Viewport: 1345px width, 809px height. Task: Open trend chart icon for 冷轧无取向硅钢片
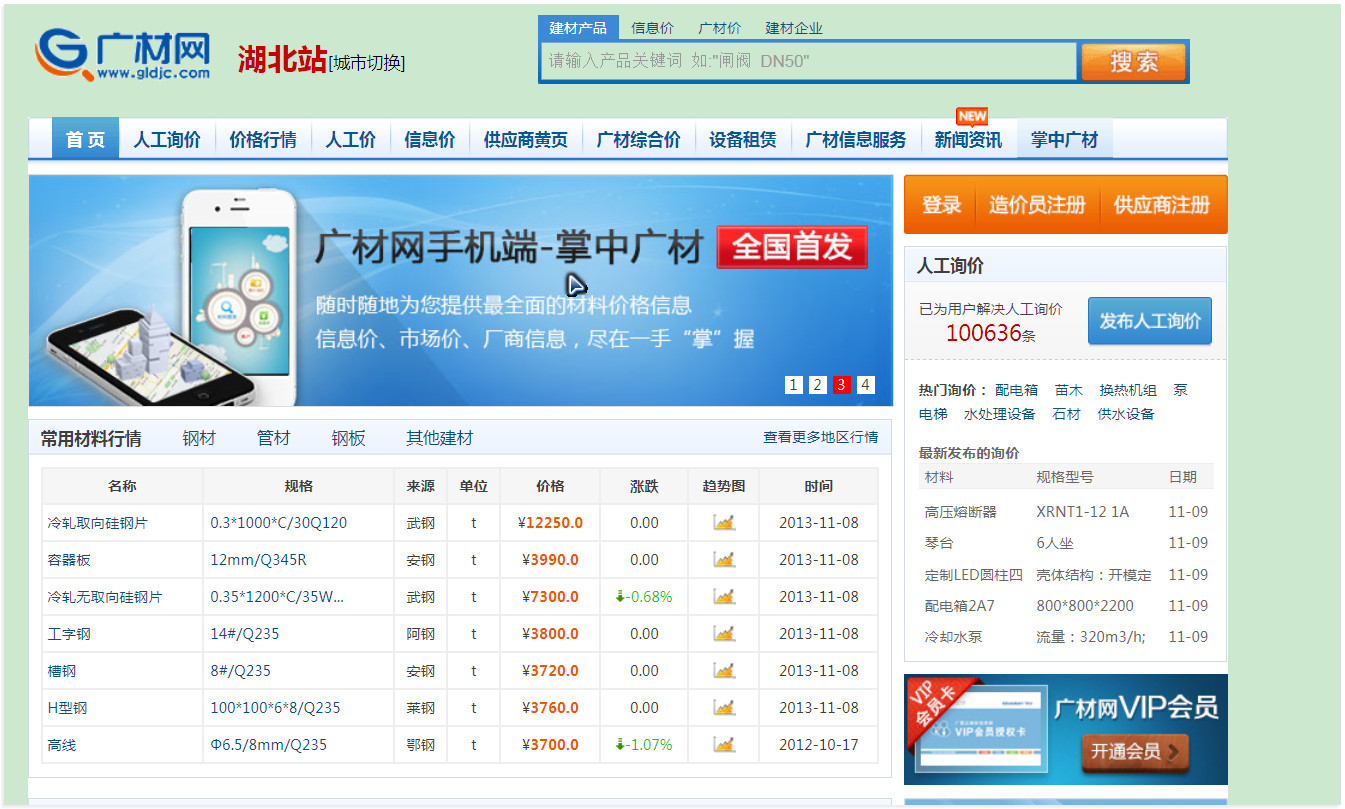click(724, 596)
